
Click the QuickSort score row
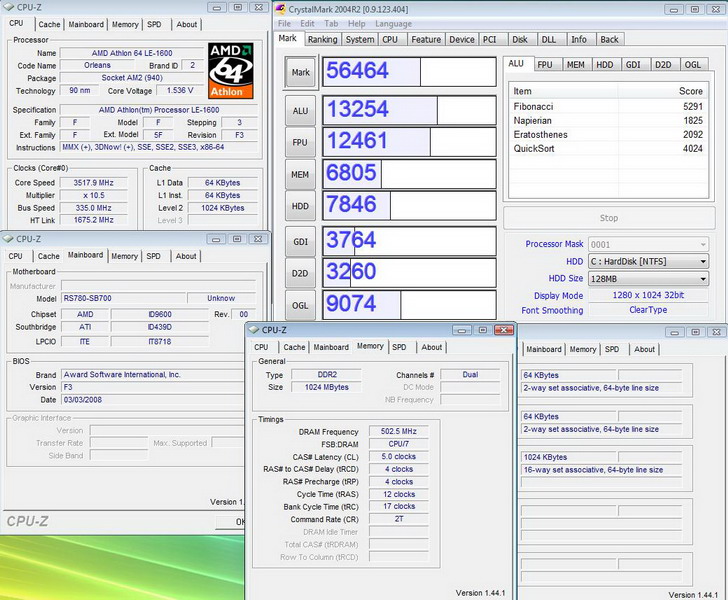(608, 148)
